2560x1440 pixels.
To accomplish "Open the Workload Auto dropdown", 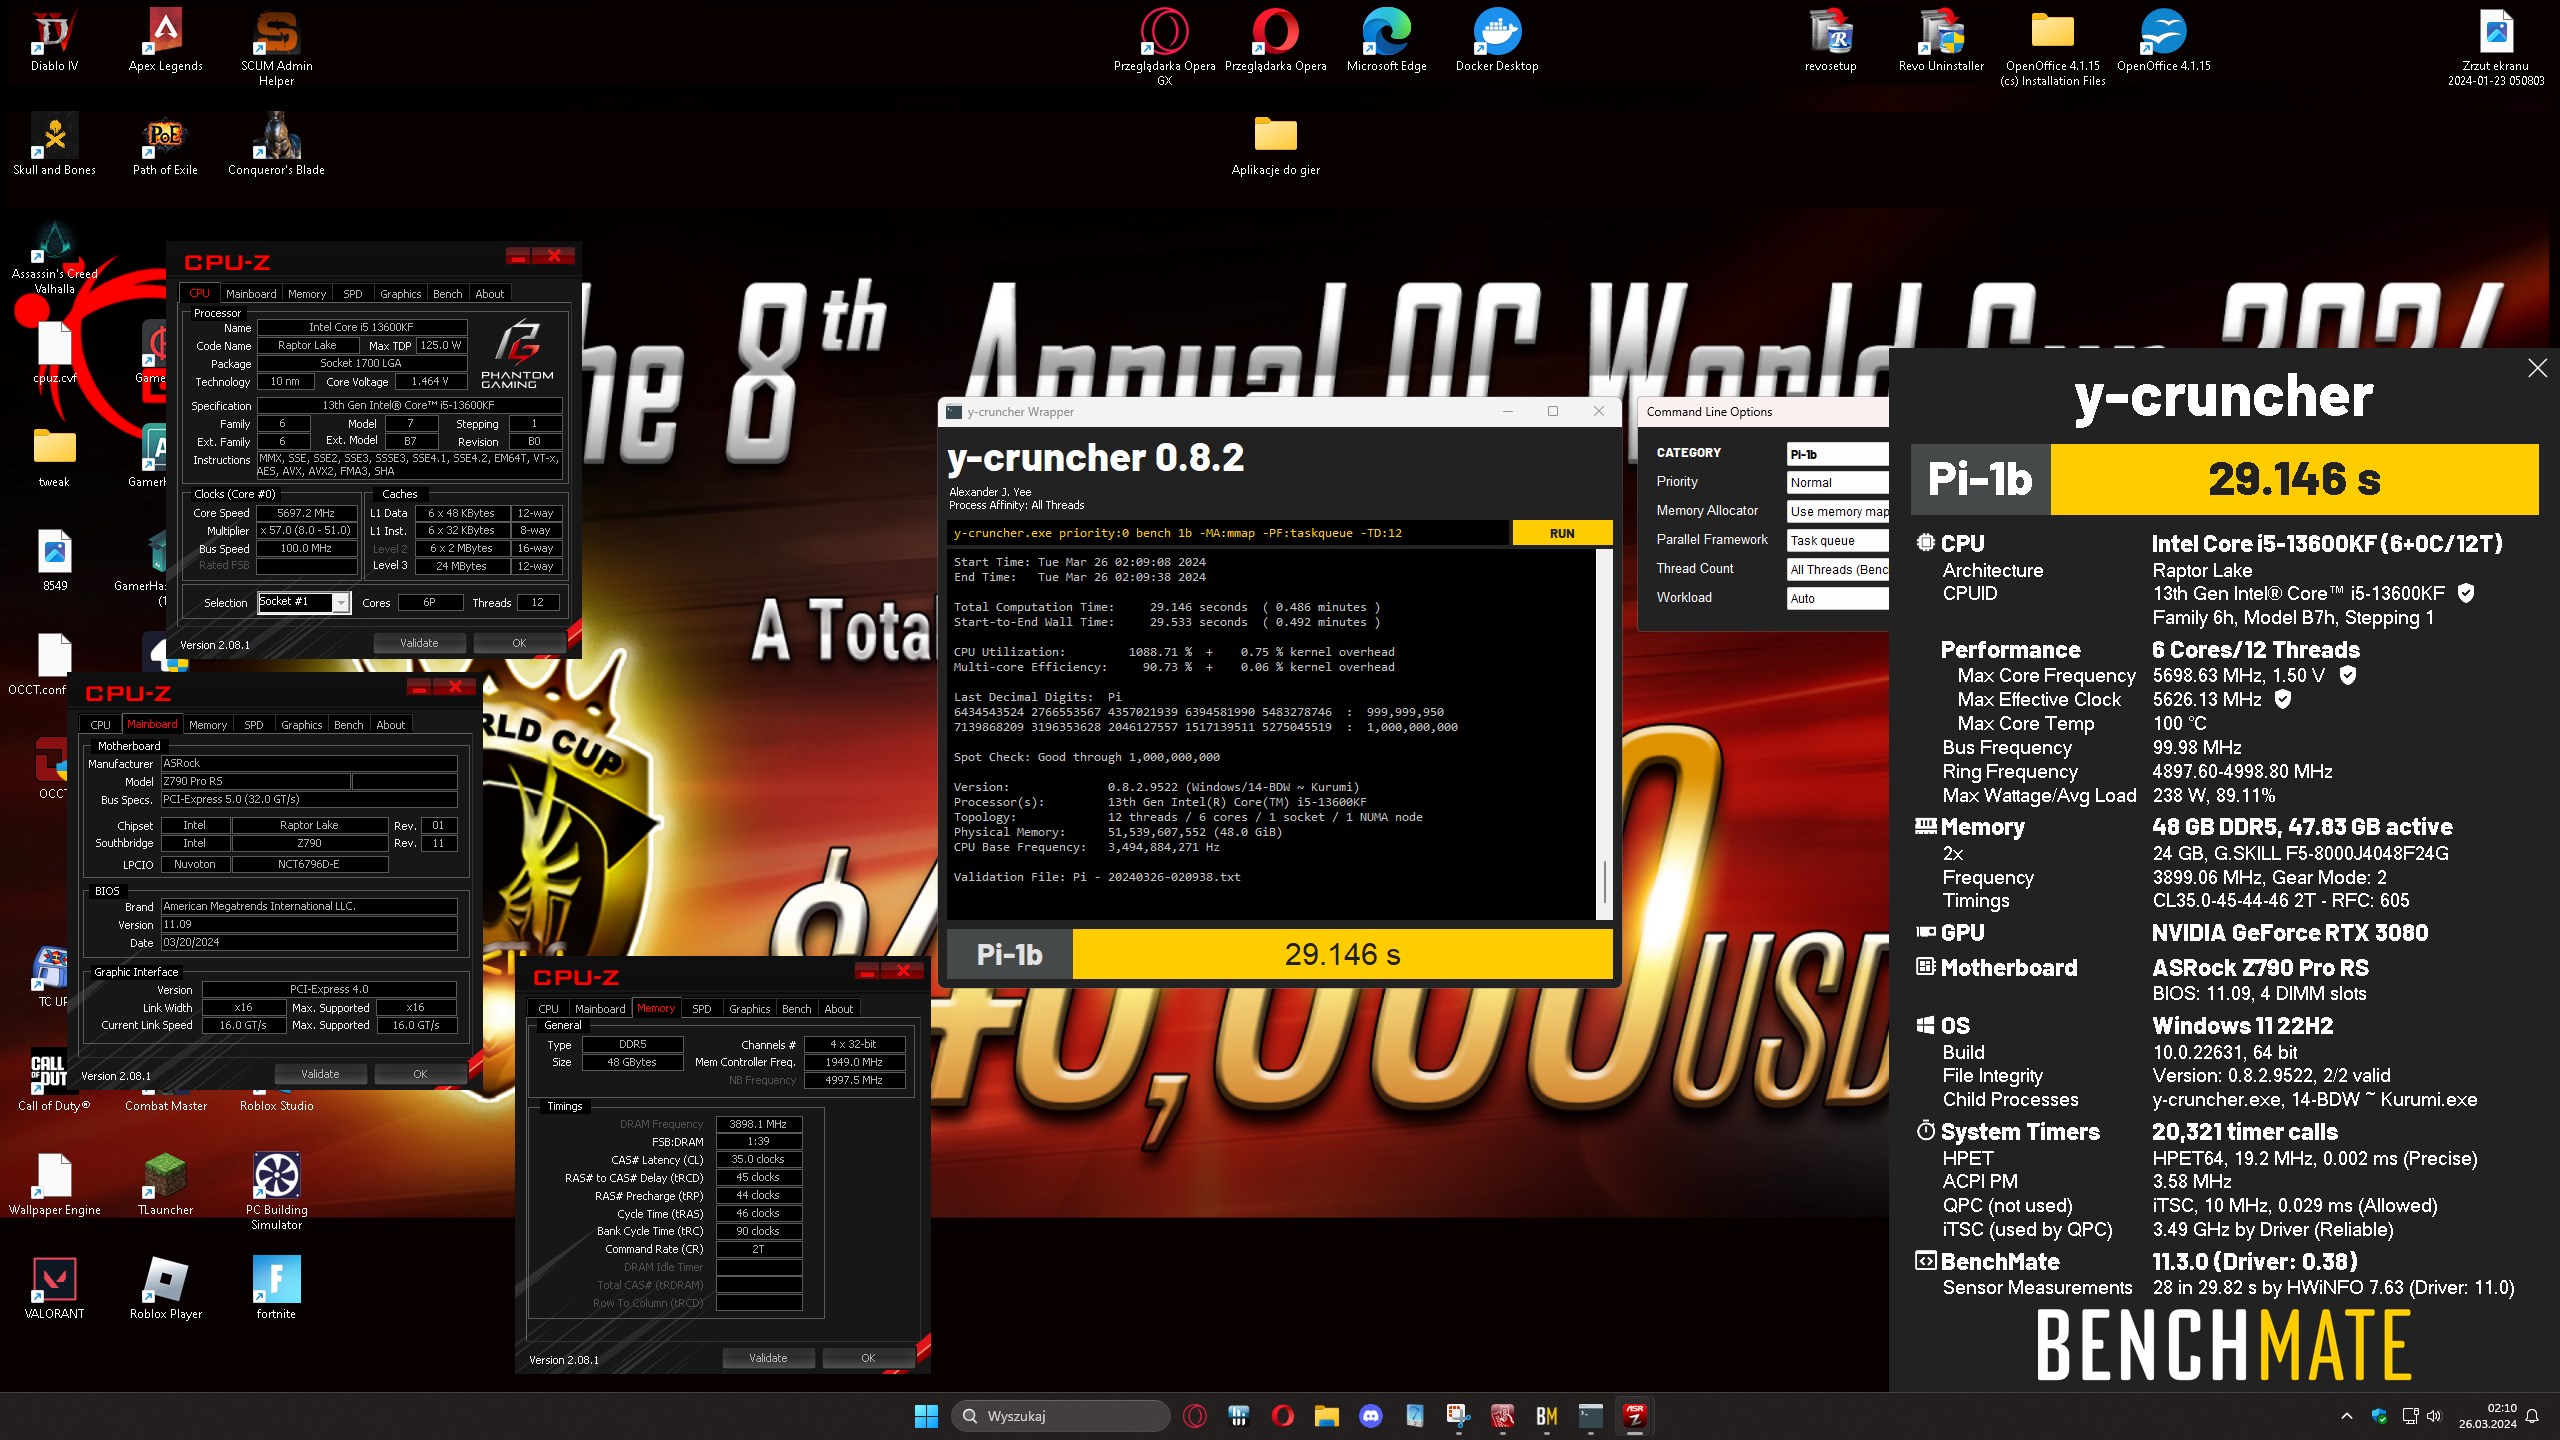I will 1837,599.
